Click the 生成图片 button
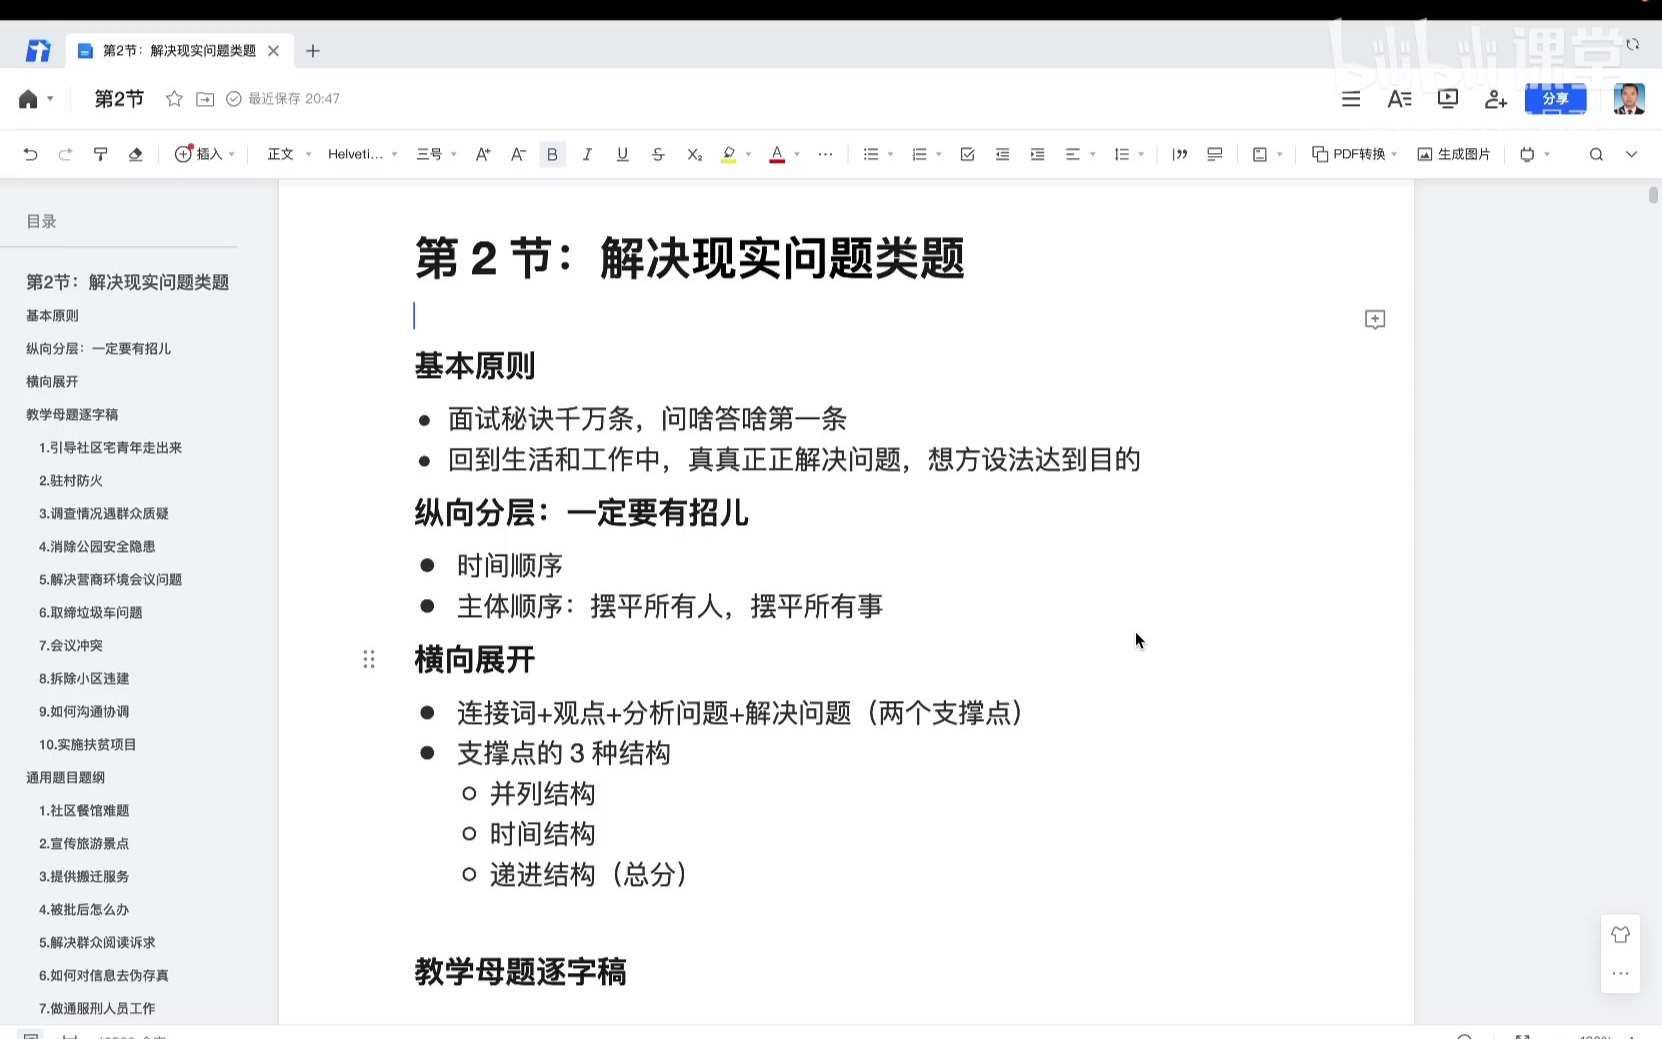Screen dimensions: 1662x1039 click(x=1454, y=154)
